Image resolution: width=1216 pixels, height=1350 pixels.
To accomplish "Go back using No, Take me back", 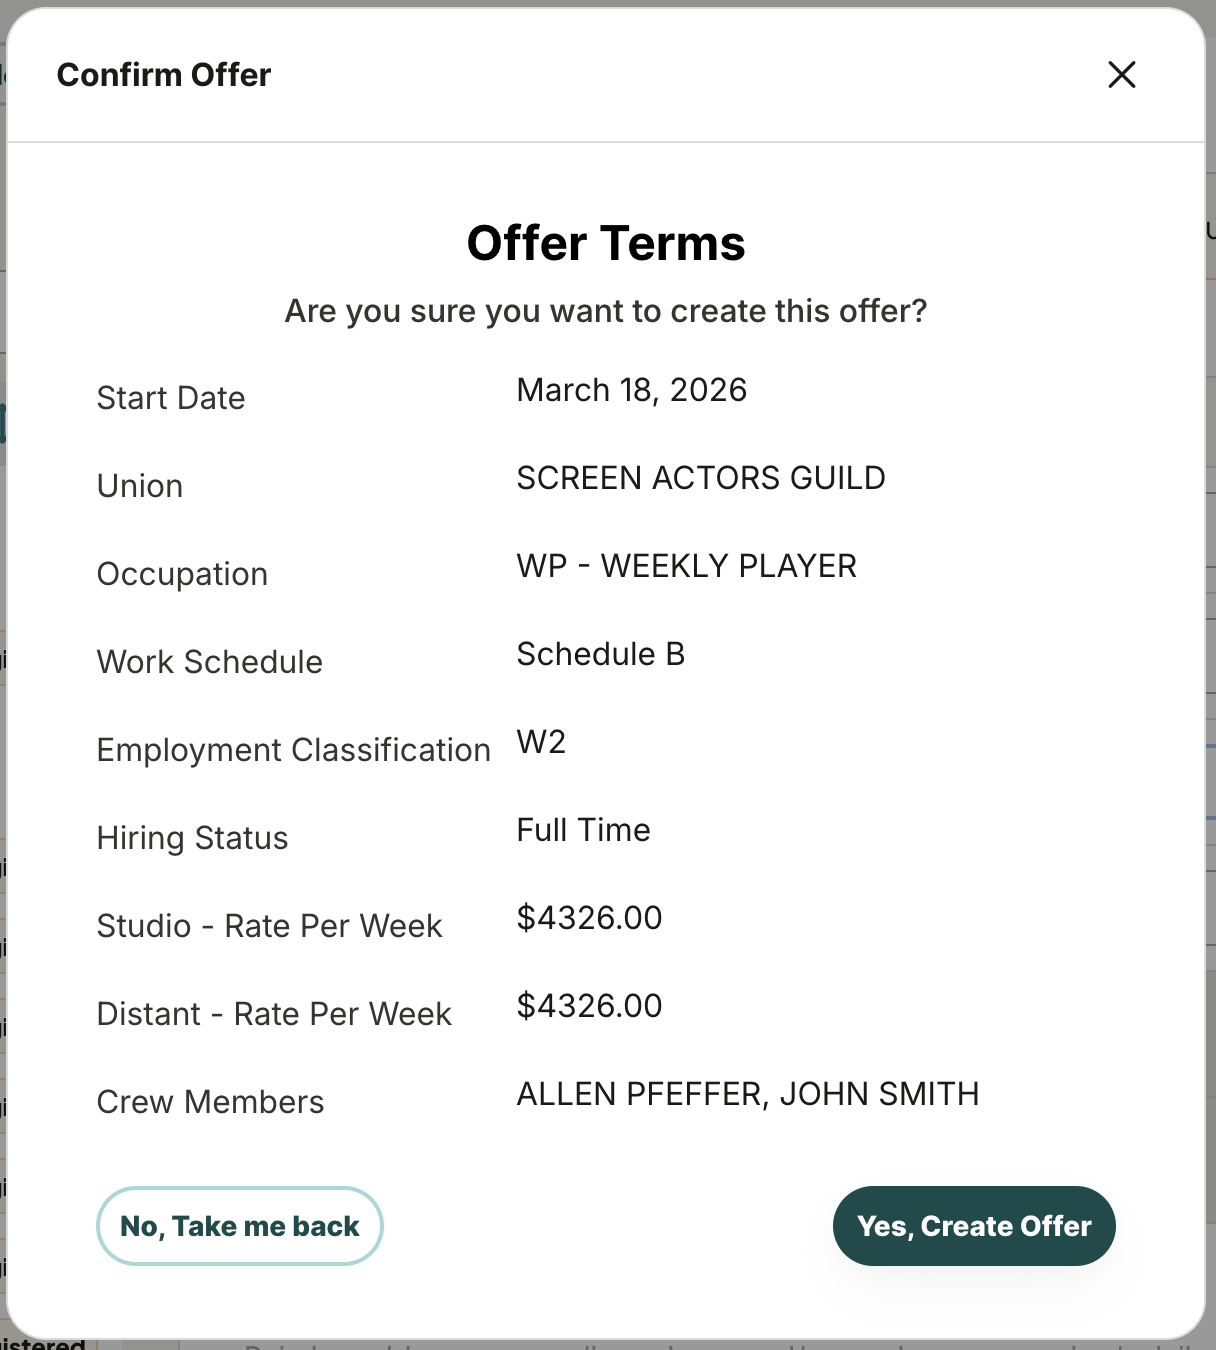I will point(240,1226).
